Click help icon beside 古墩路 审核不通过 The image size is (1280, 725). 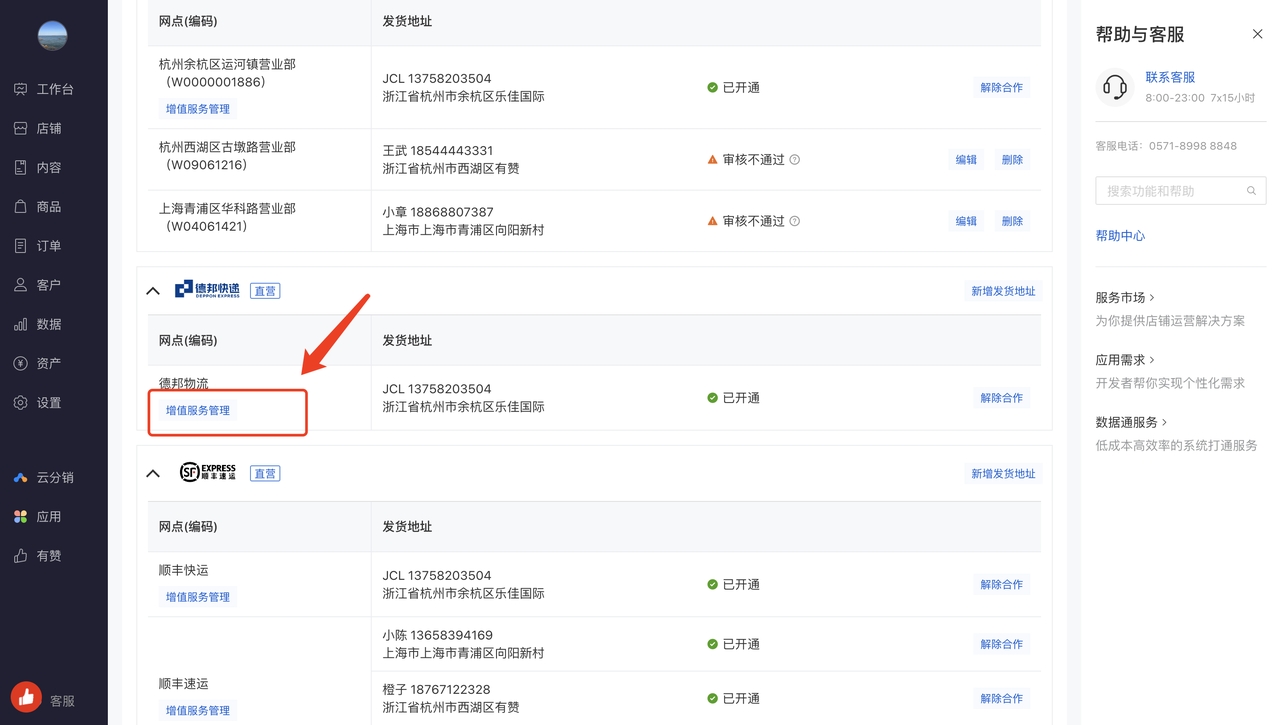click(795, 159)
